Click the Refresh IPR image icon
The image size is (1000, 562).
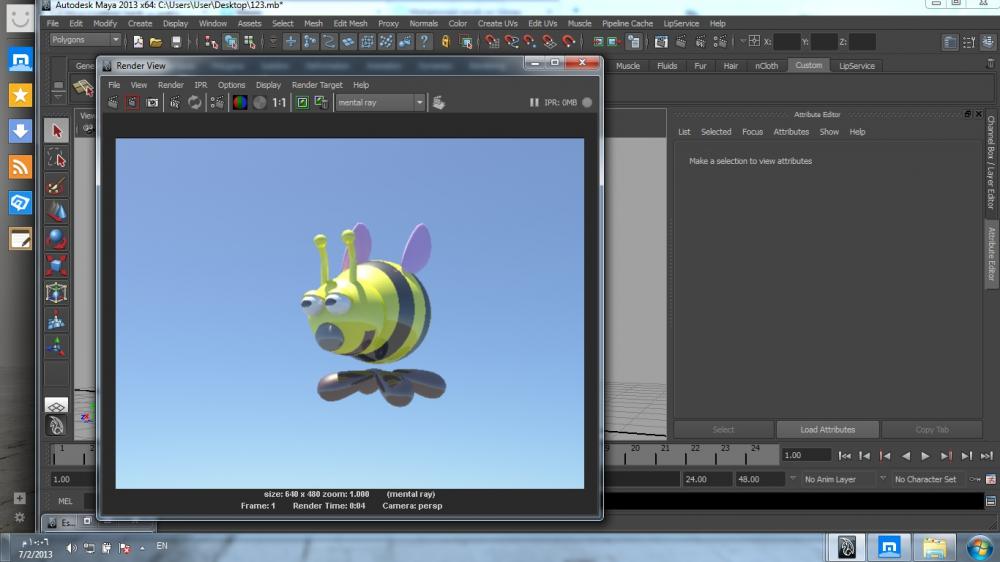tap(194, 102)
